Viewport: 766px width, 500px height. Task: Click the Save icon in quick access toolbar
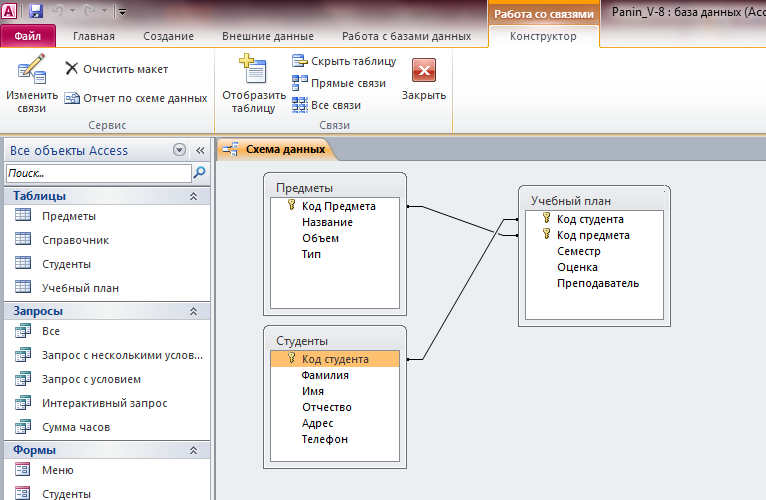pyautogui.click(x=36, y=11)
